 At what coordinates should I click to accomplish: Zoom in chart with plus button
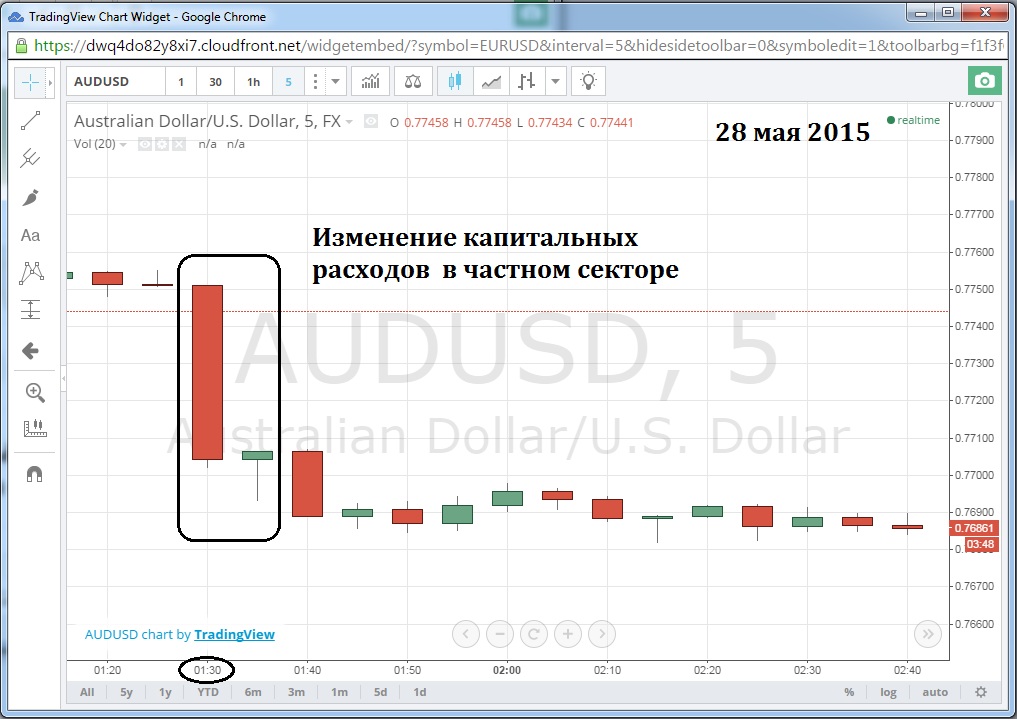coord(568,634)
